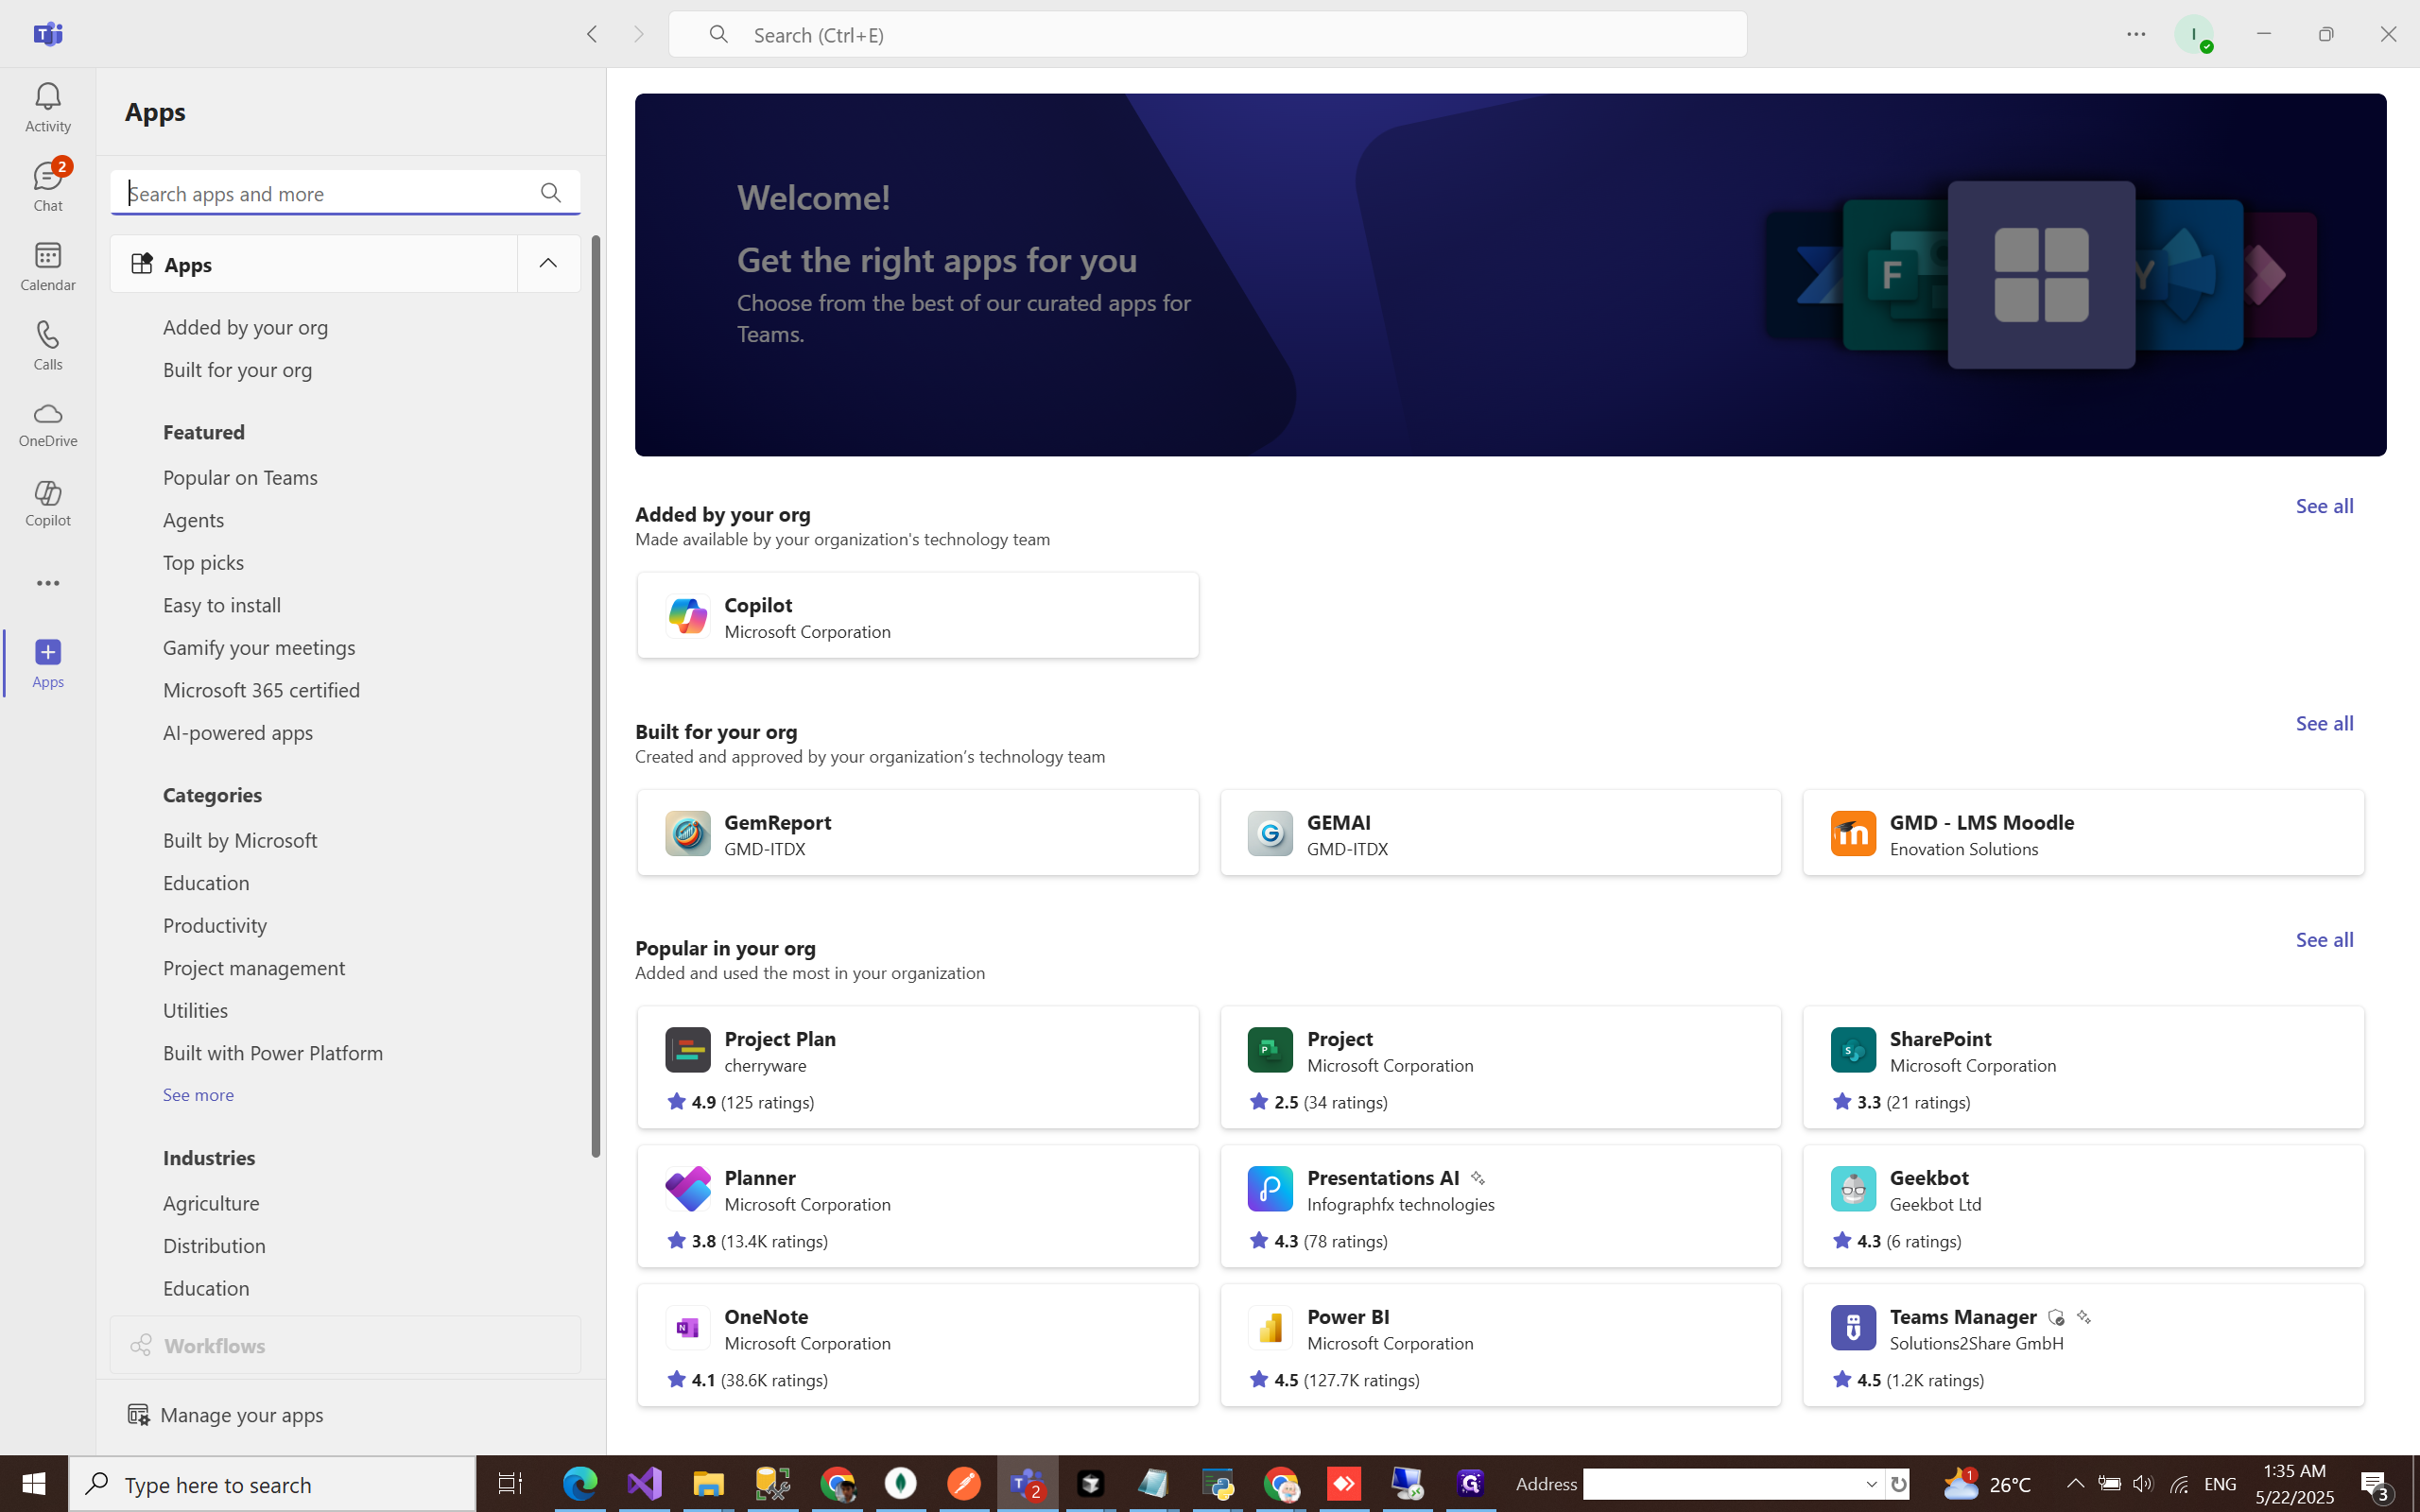Screen dimensions: 2420x1512
Task: Open the Microsoft Project app icon
Action: click(1270, 1050)
